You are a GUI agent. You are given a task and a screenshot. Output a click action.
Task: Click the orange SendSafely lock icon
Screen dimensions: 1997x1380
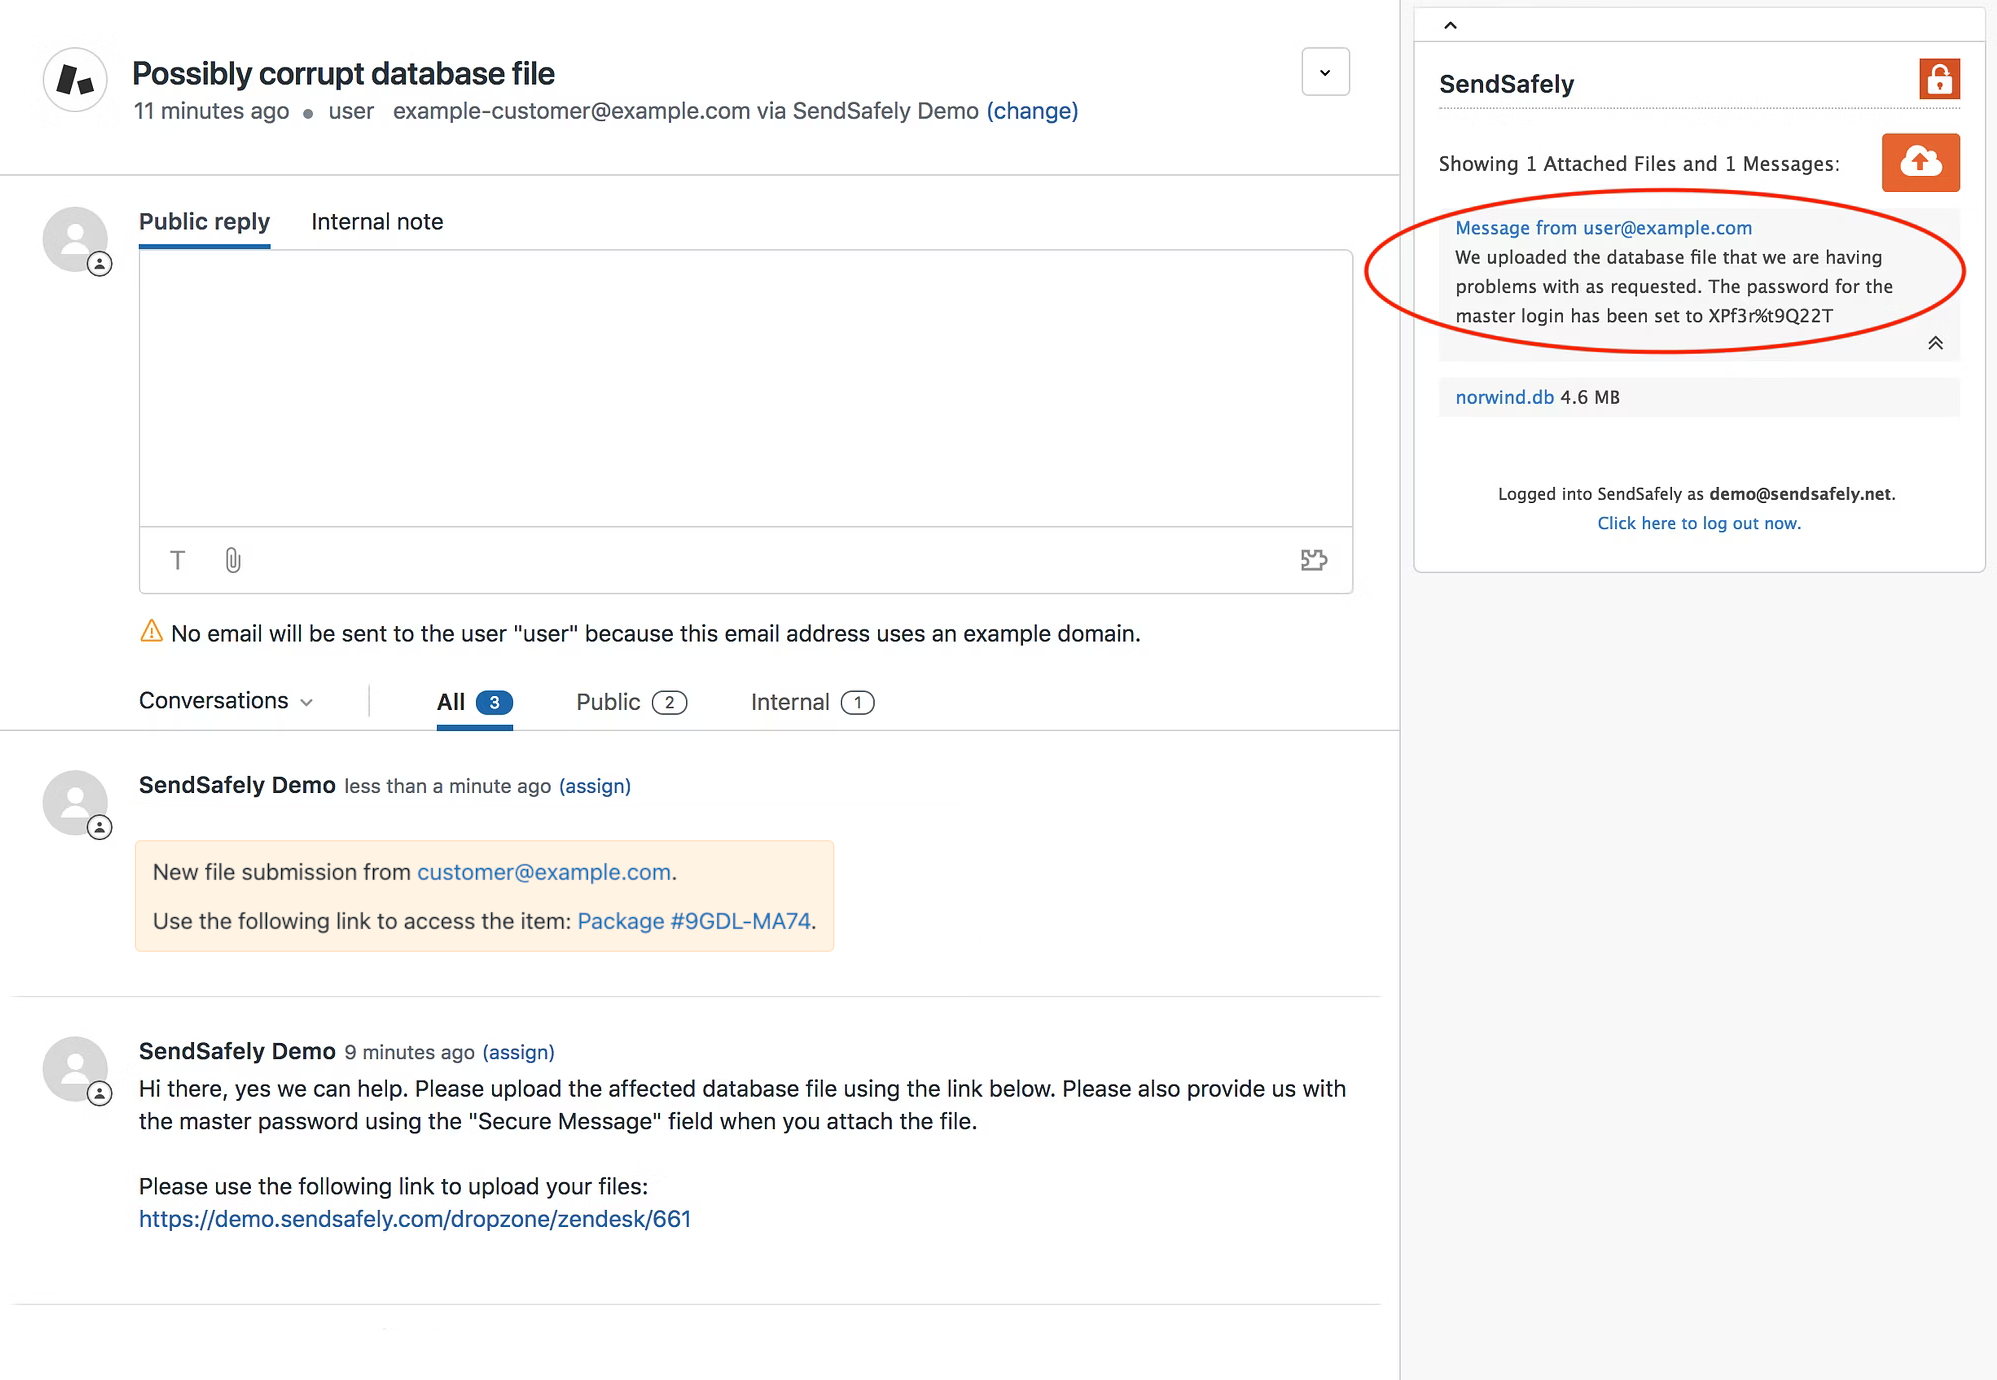[1937, 79]
